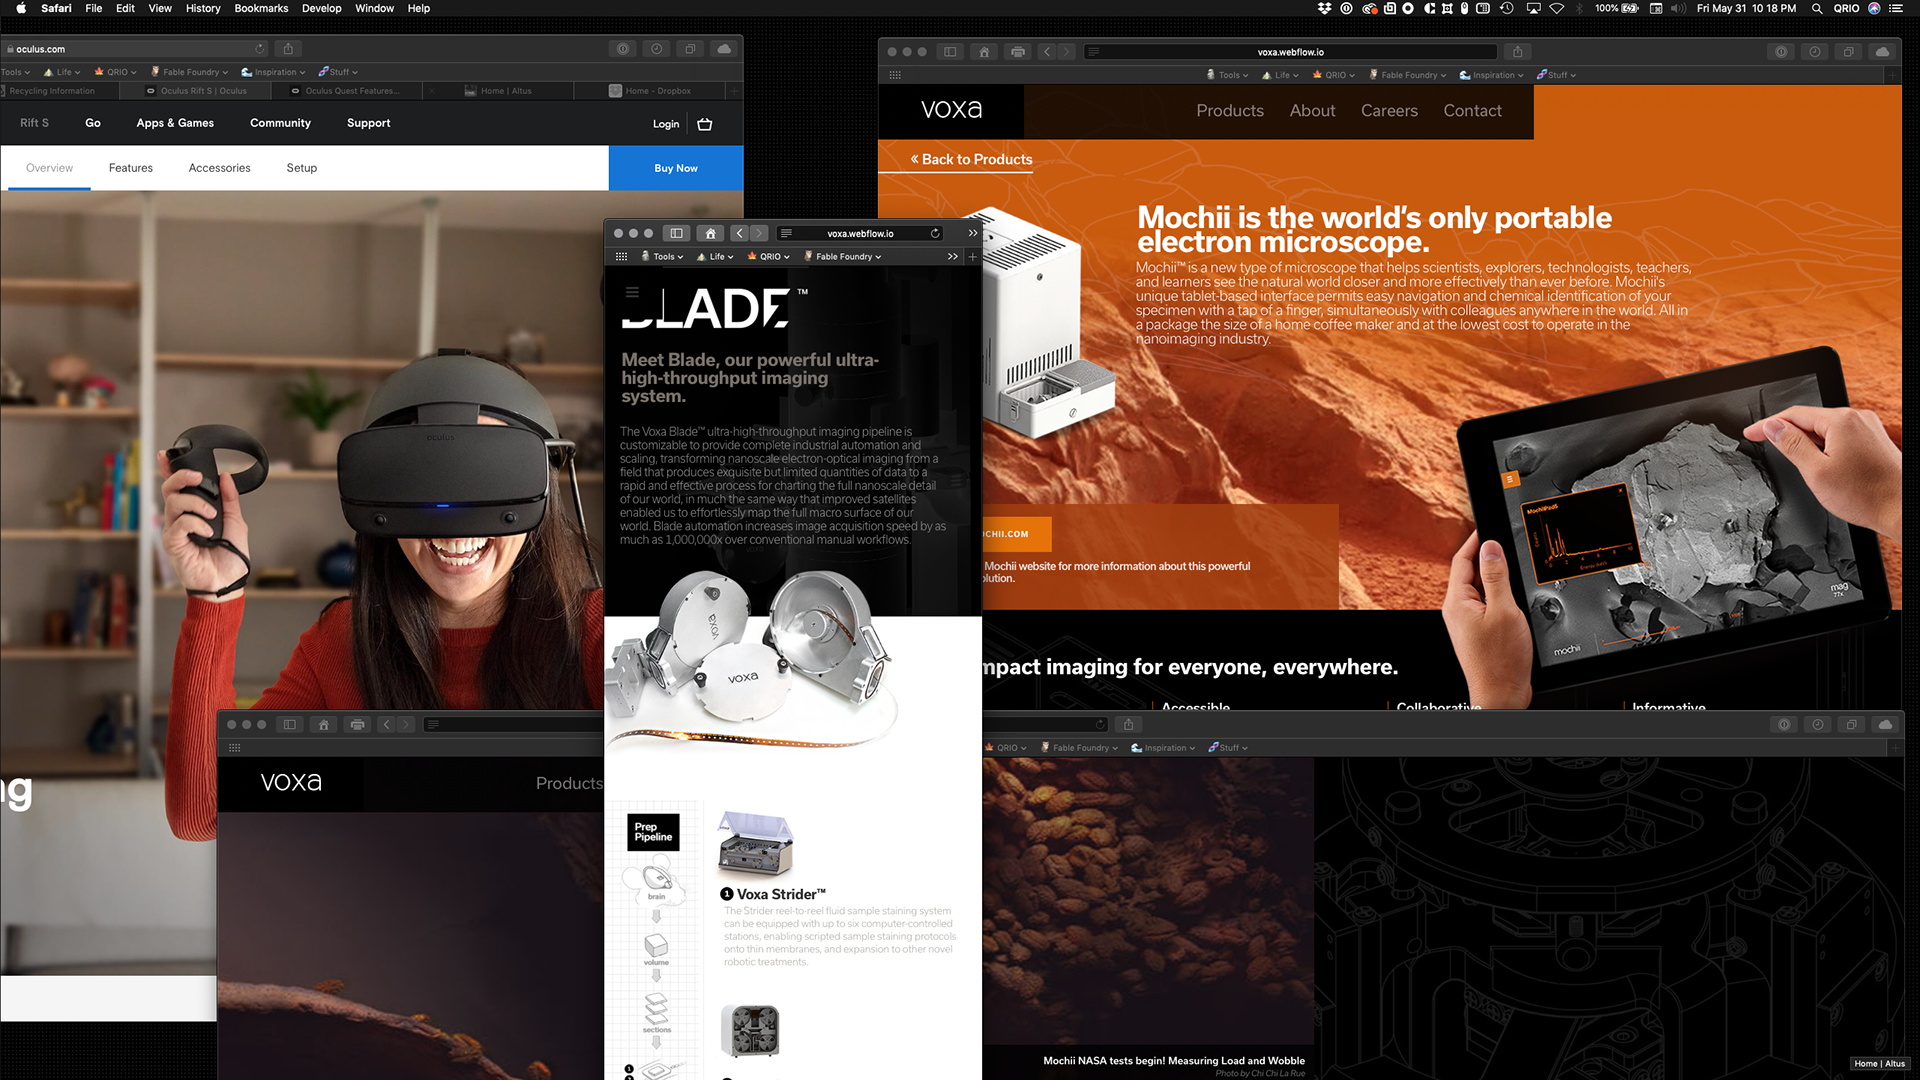Viewport: 1920px width, 1080px height.
Task: Open shopping cart on Oculus site
Action: [x=705, y=124]
